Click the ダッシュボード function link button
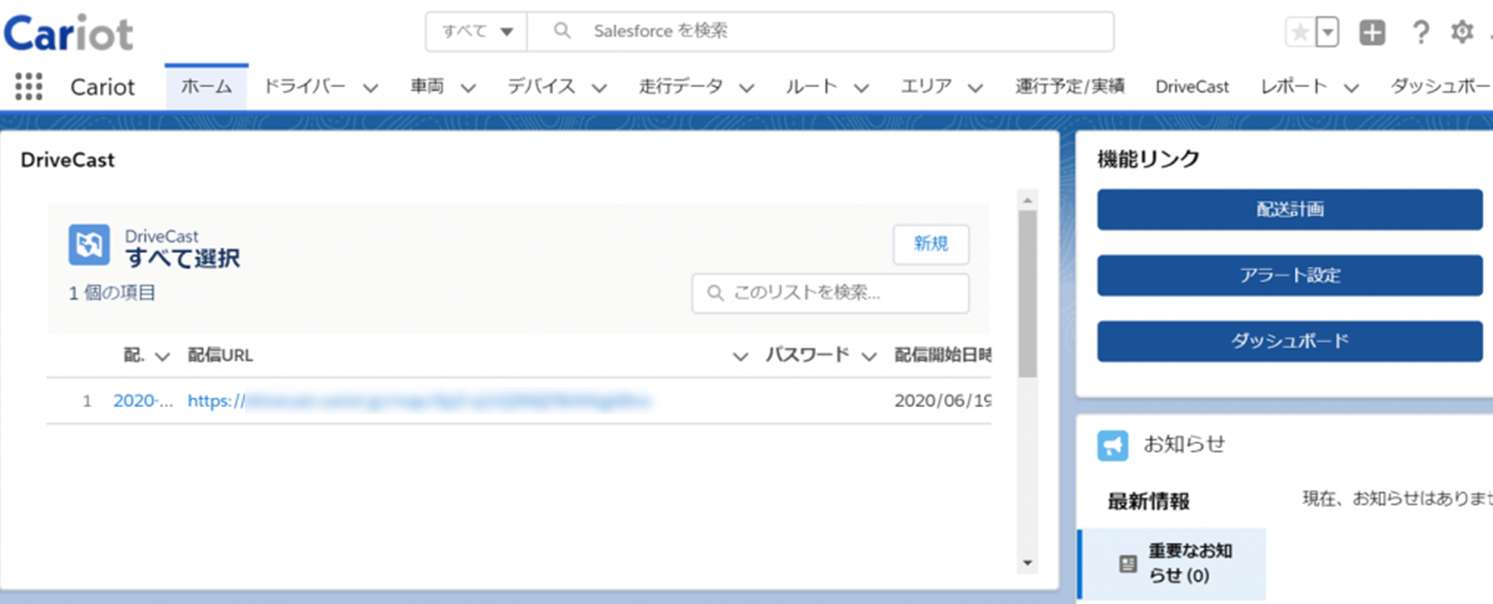This screenshot has width=1493, height=604. pos(1290,341)
